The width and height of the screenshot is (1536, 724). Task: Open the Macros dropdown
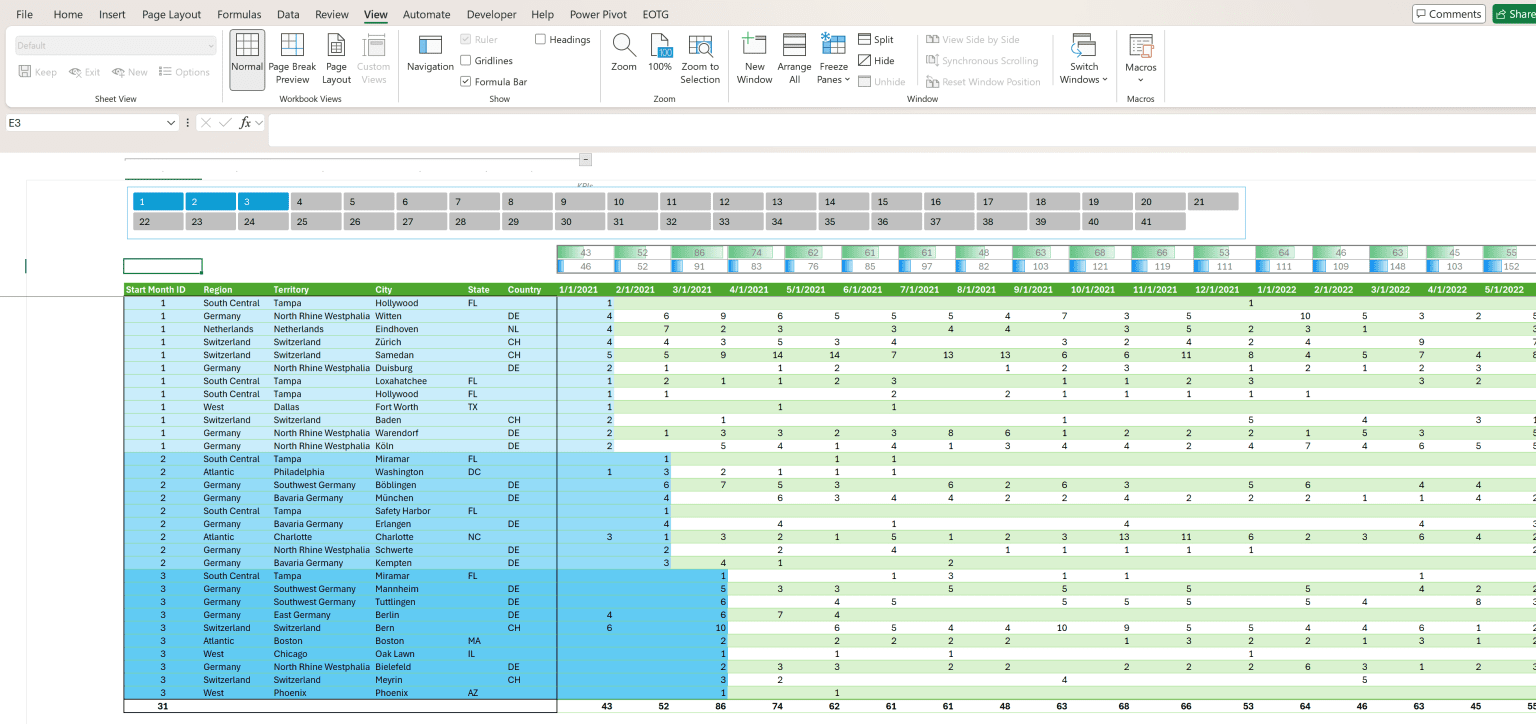(x=1140, y=57)
